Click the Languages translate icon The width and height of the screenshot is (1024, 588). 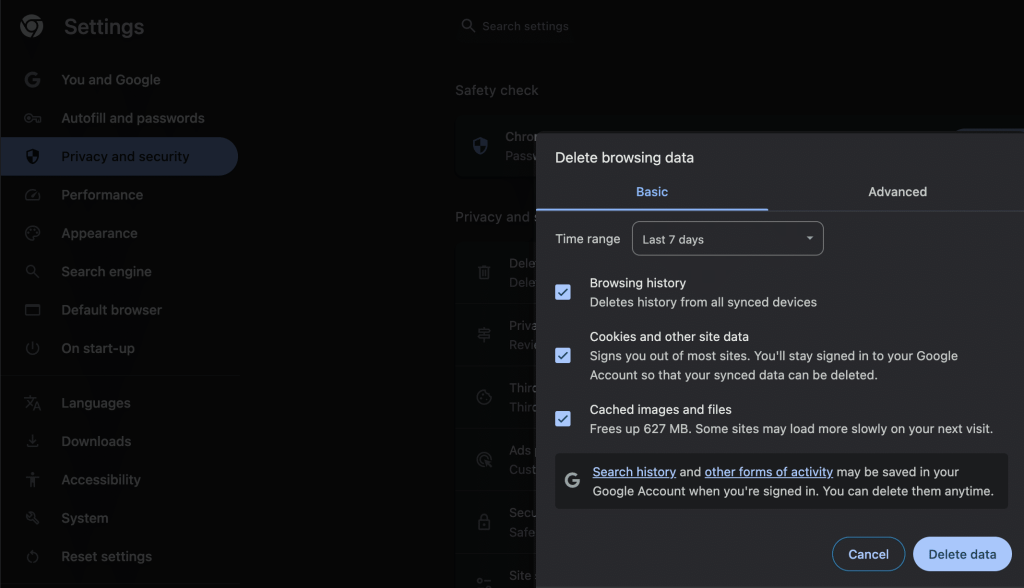[x=33, y=403]
